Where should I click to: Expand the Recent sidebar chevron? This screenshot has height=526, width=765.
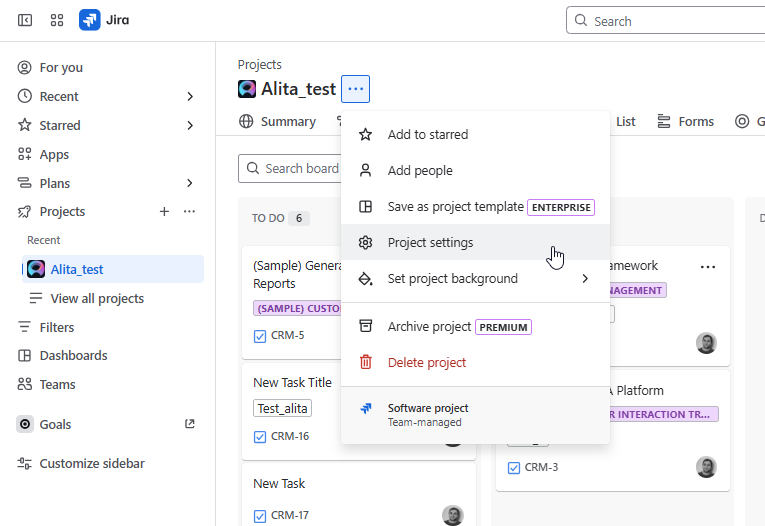pyautogui.click(x=190, y=97)
